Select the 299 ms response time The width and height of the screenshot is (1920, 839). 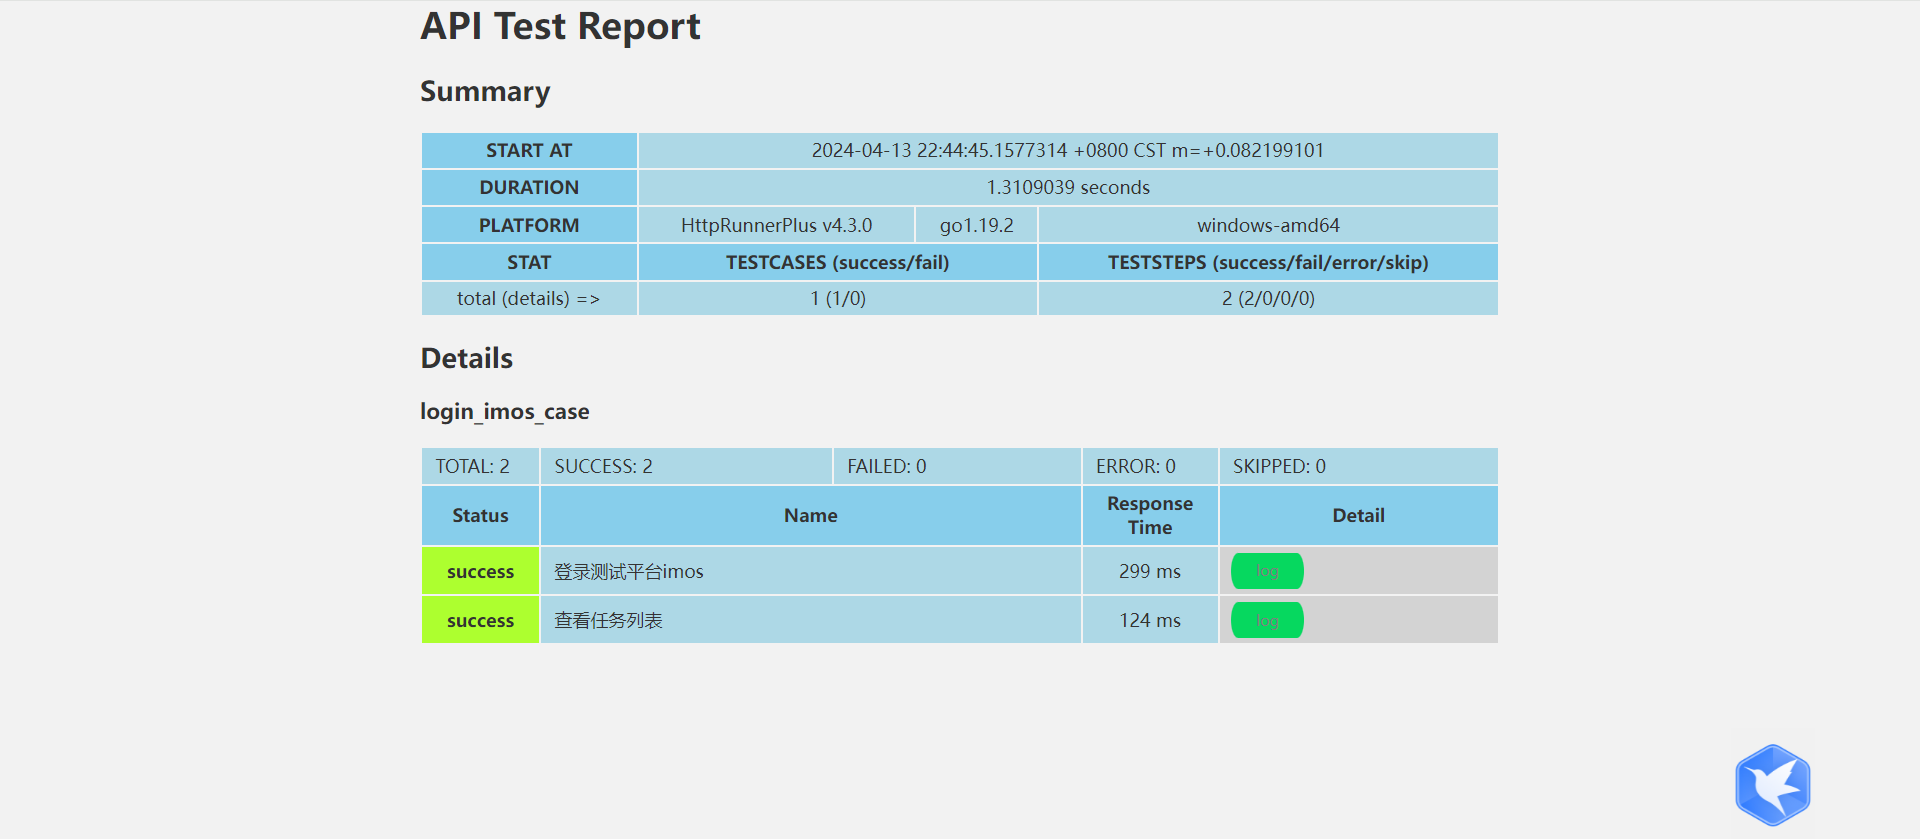click(x=1150, y=571)
